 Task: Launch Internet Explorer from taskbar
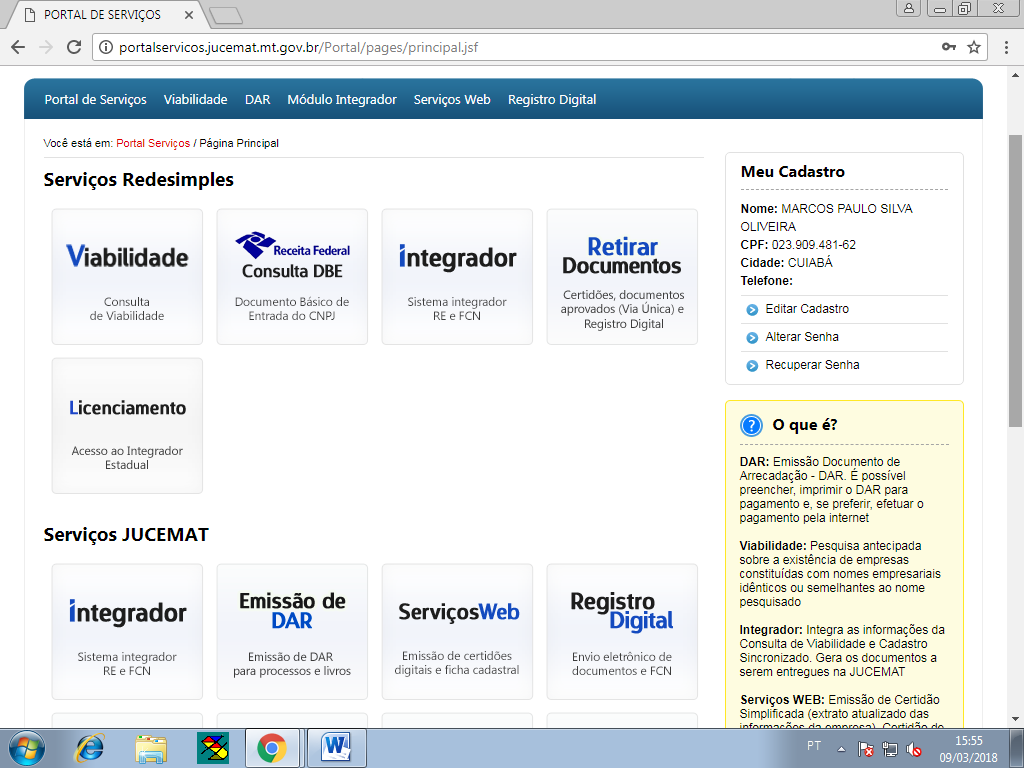click(x=90, y=748)
